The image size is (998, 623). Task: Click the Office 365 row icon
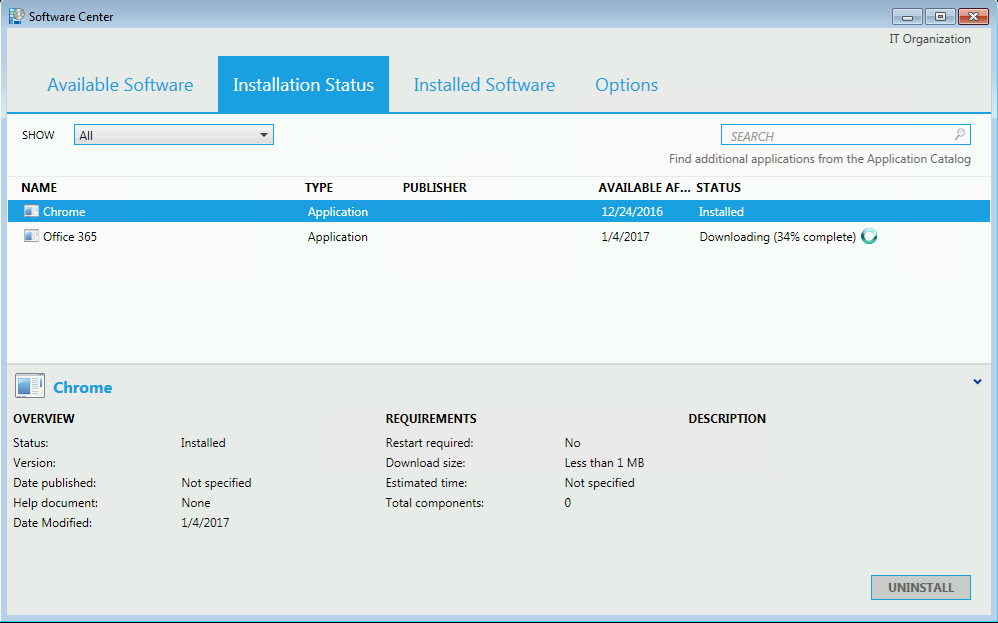click(x=31, y=237)
